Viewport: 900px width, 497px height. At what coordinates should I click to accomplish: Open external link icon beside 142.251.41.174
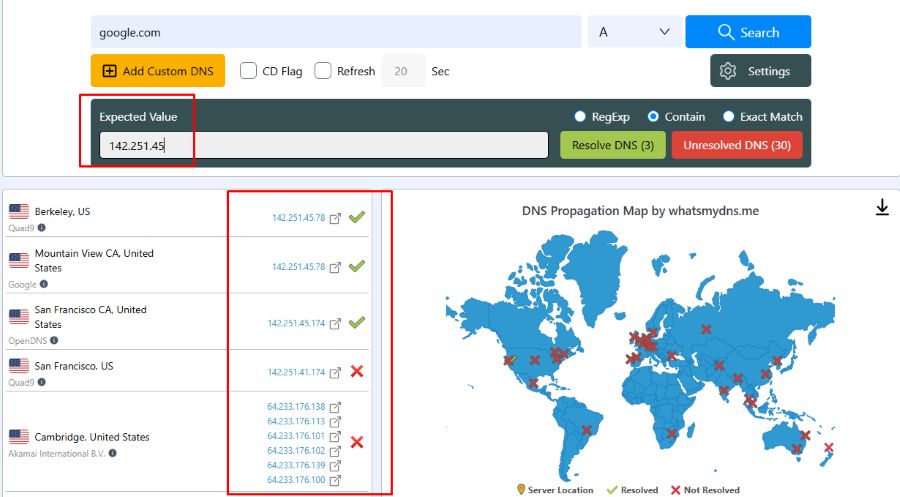335,372
